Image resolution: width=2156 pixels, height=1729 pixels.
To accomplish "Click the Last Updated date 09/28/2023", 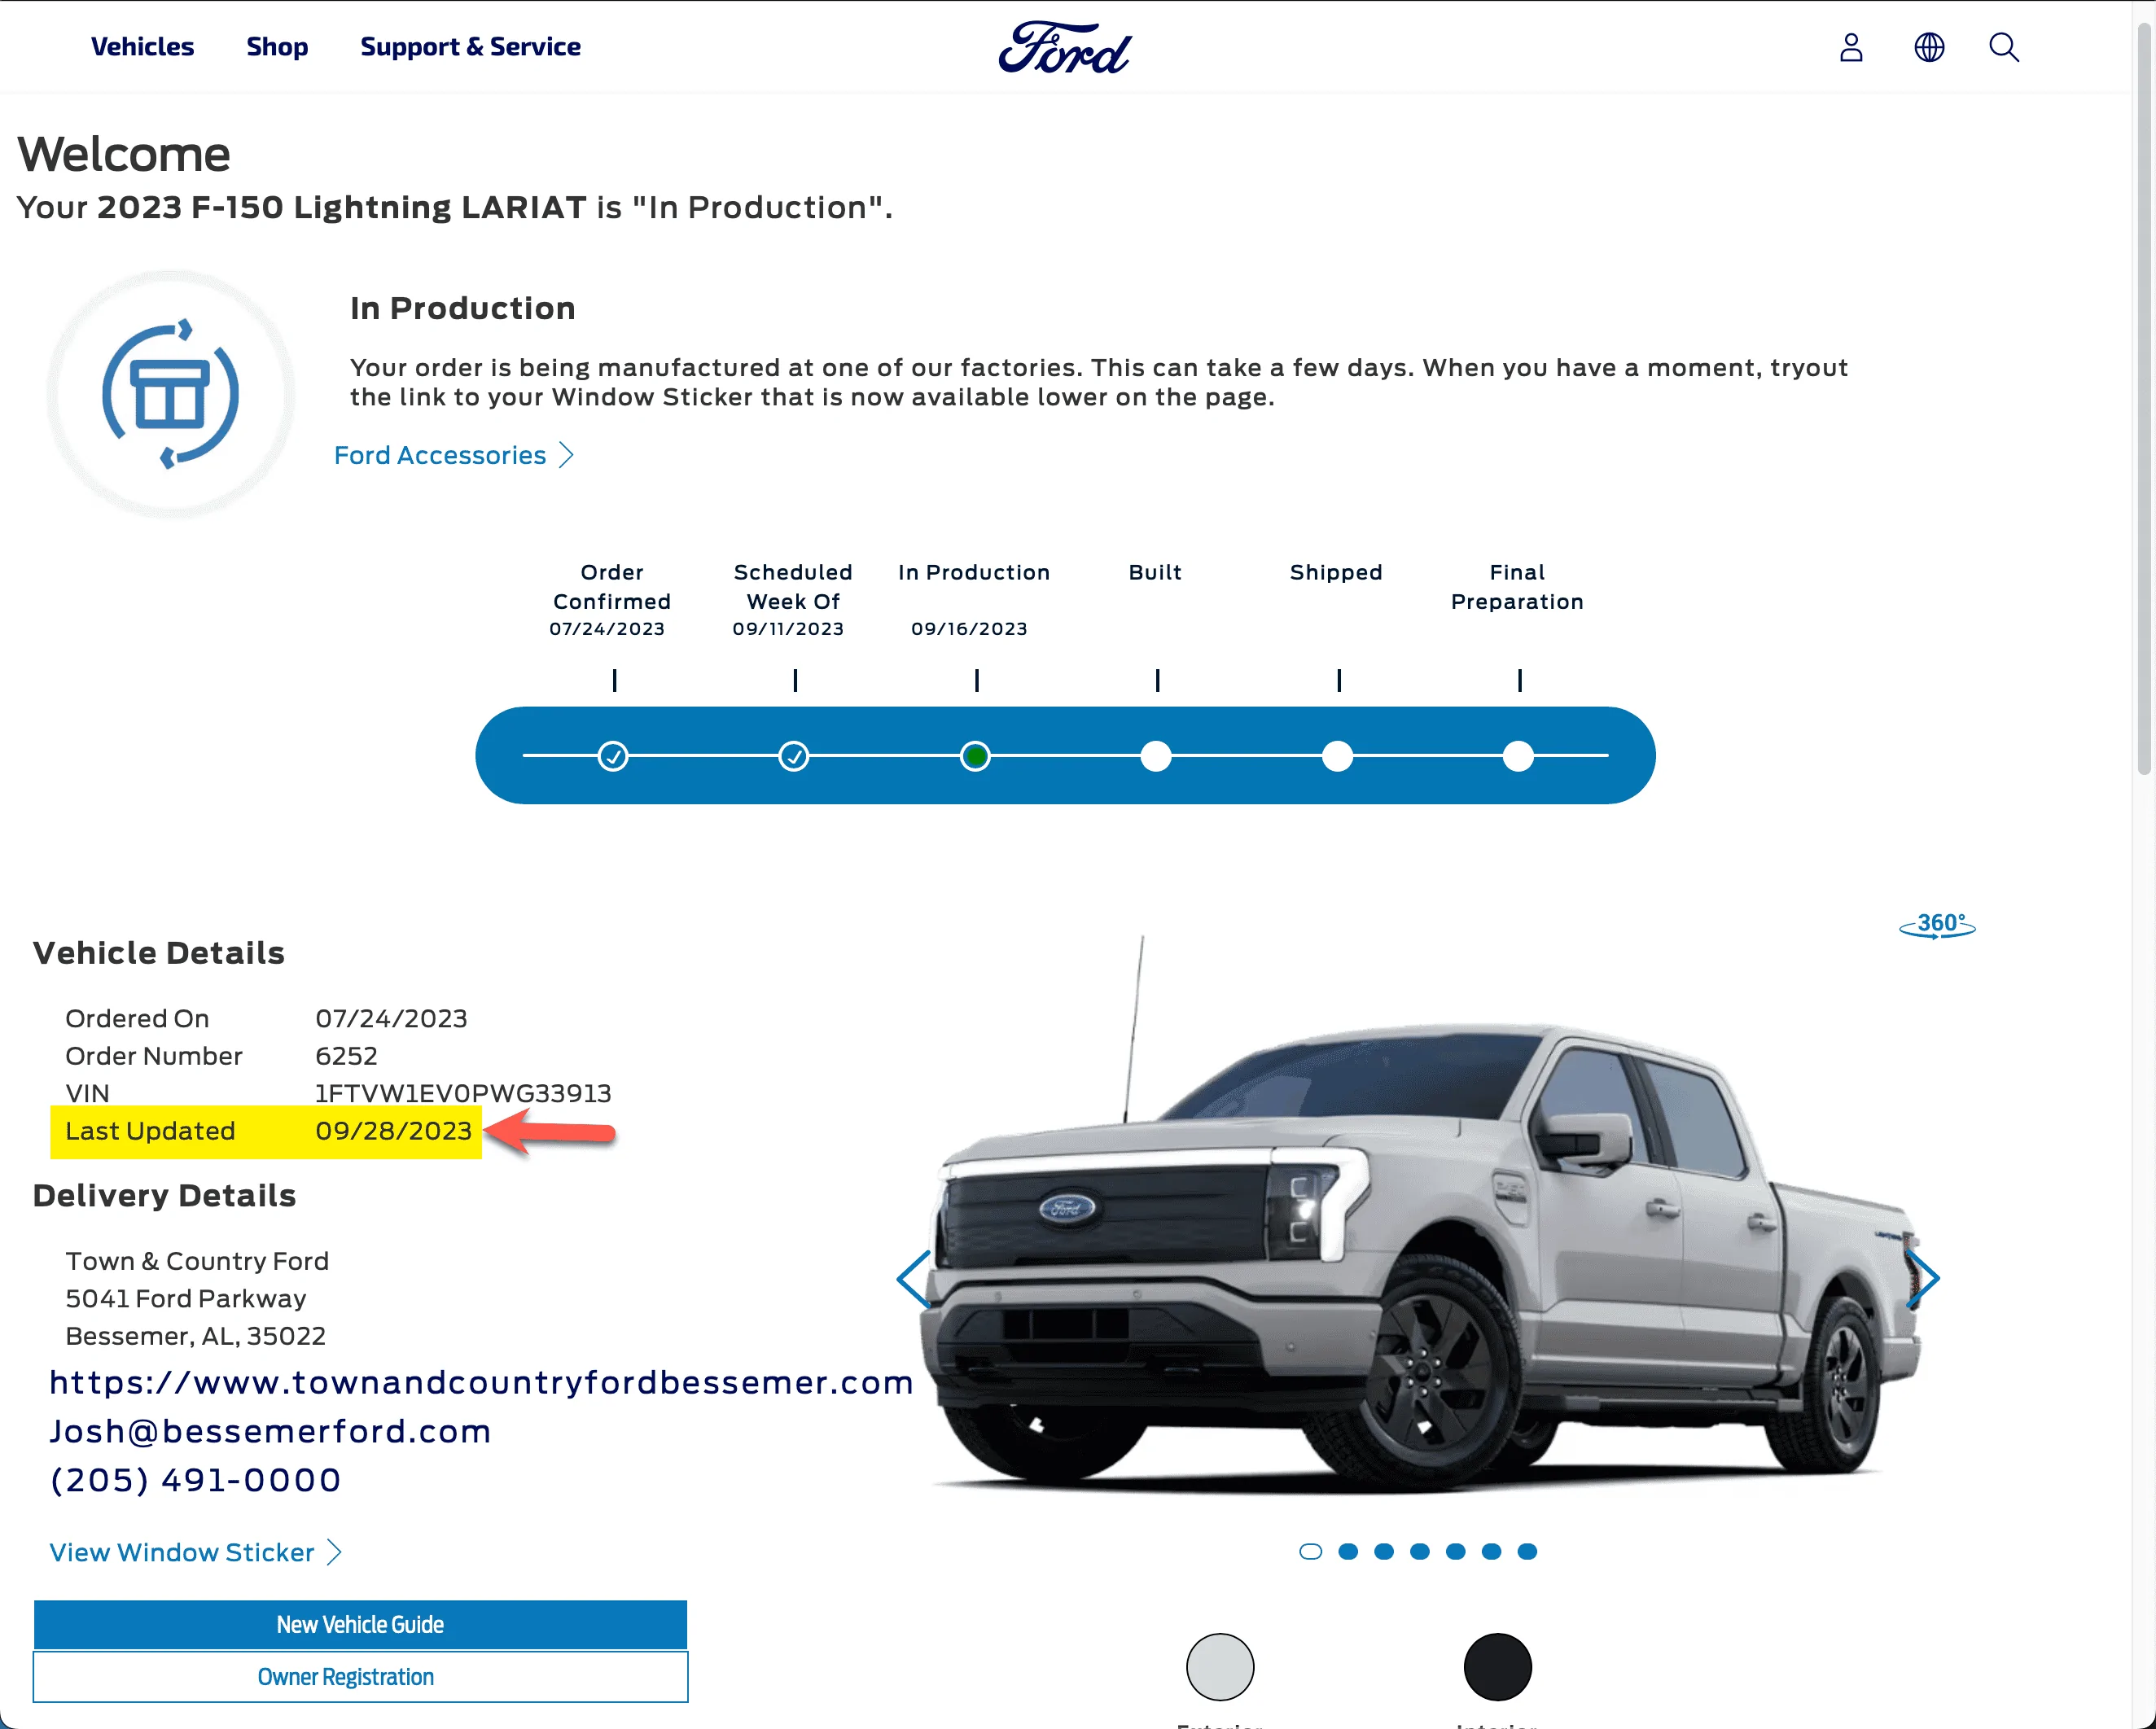I will (393, 1131).
